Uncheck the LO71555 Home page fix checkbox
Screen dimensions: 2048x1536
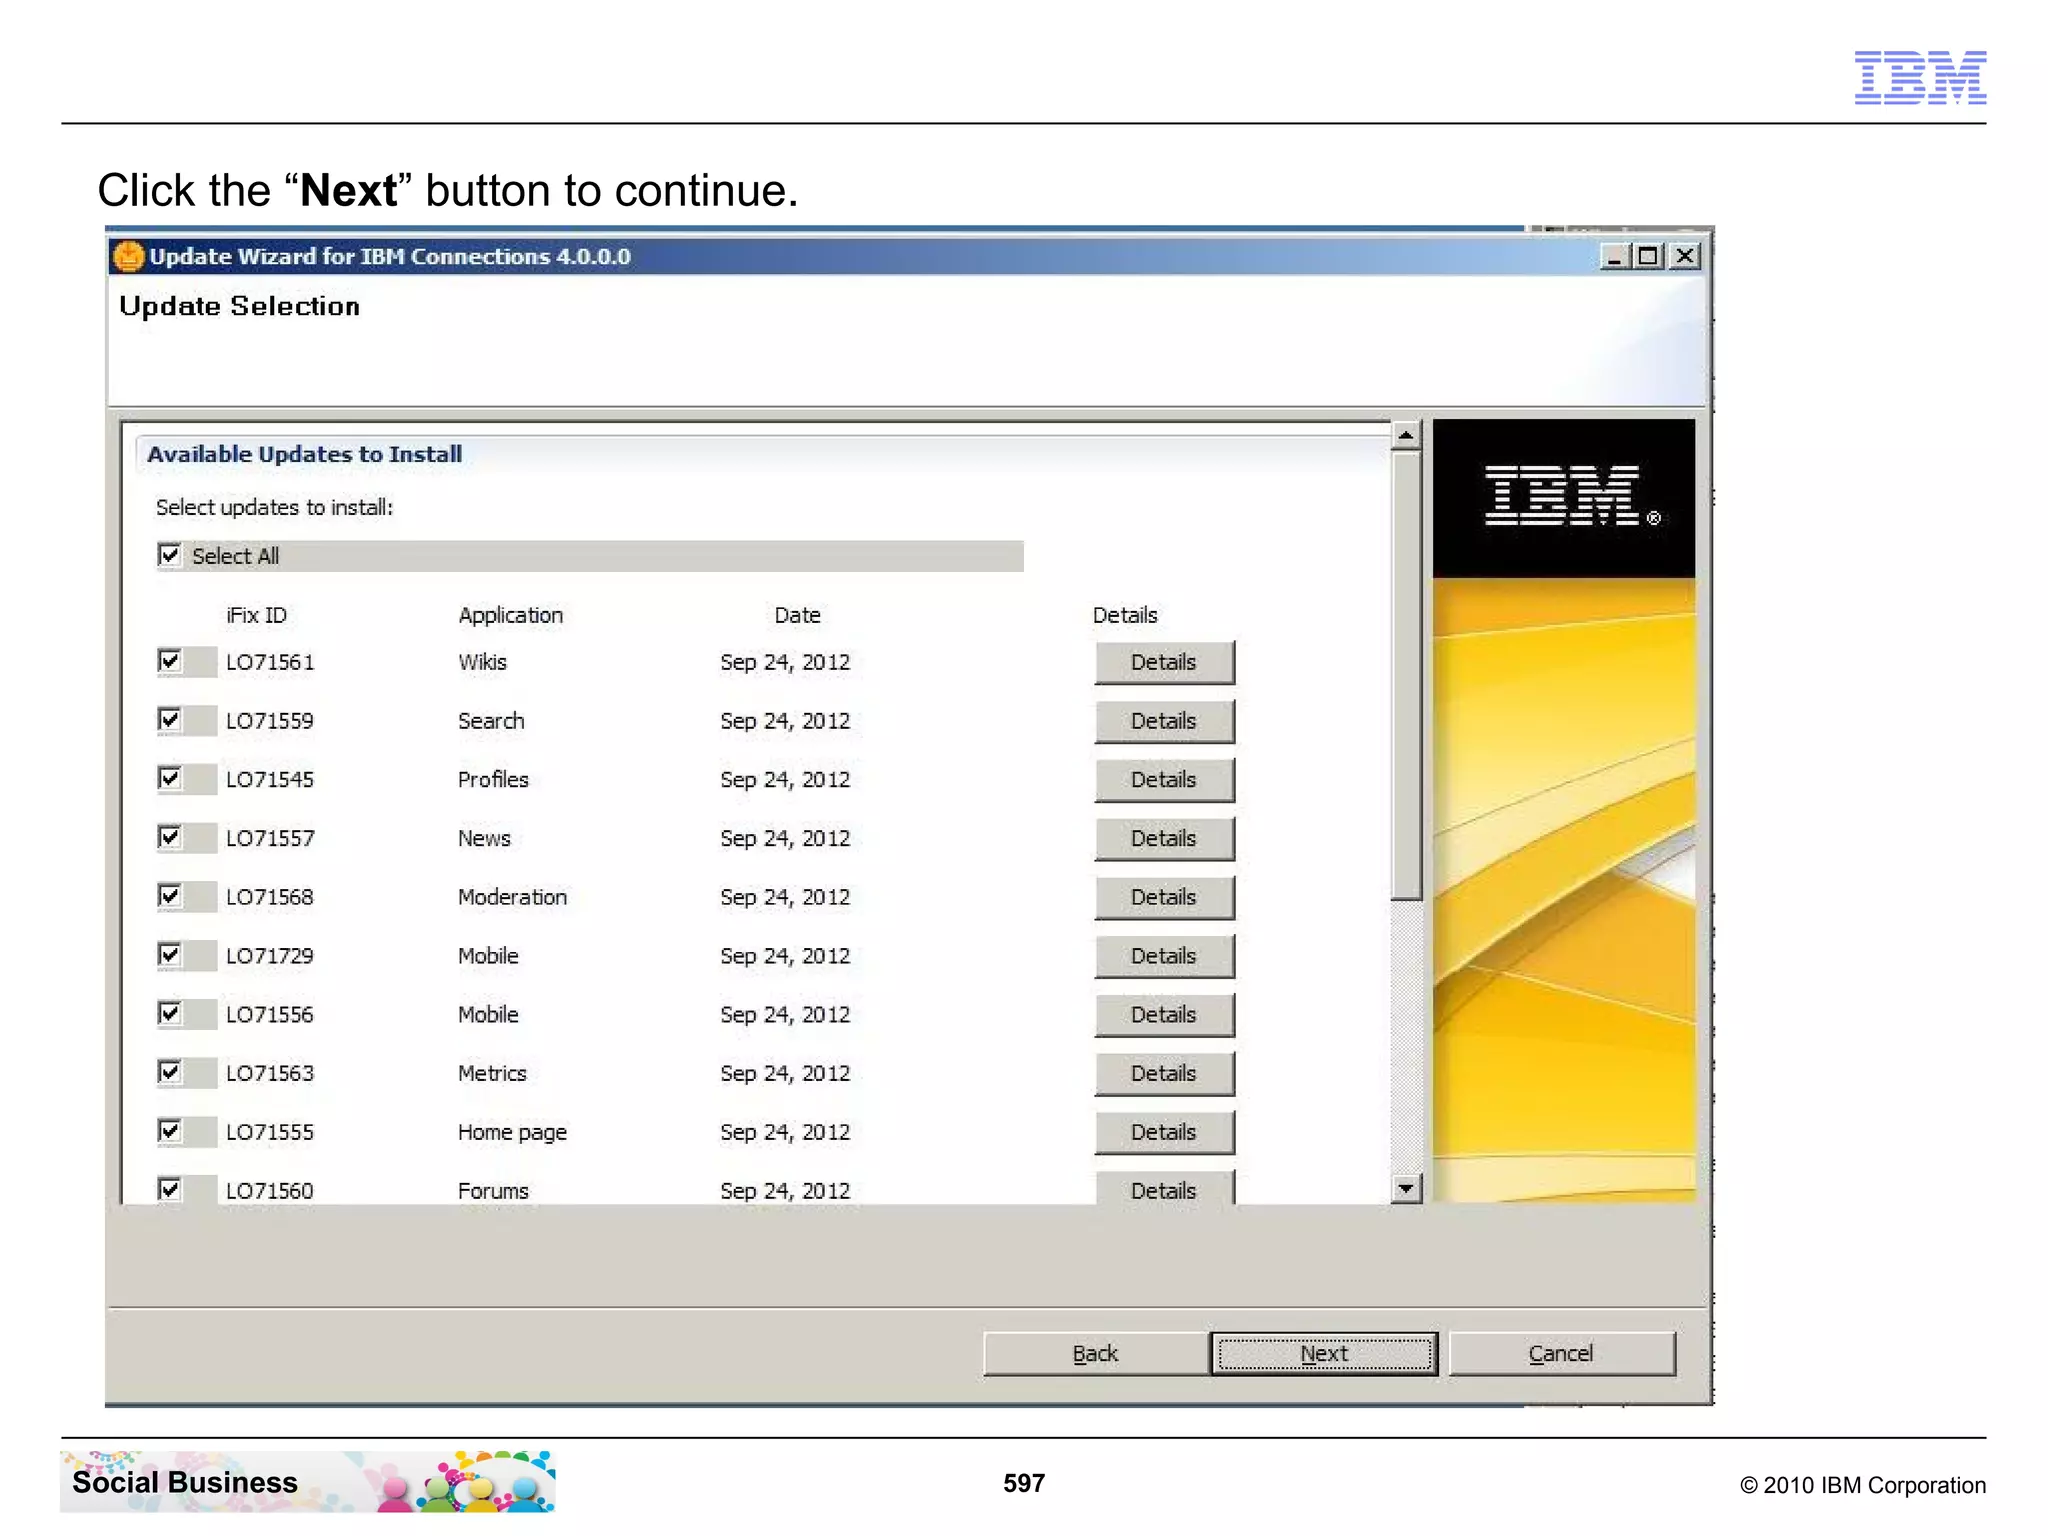pyautogui.click(x=170, y=1131)
